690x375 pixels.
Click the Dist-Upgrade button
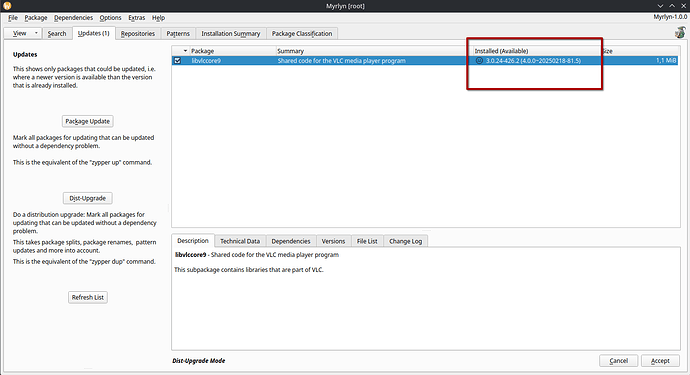(88, 198)
